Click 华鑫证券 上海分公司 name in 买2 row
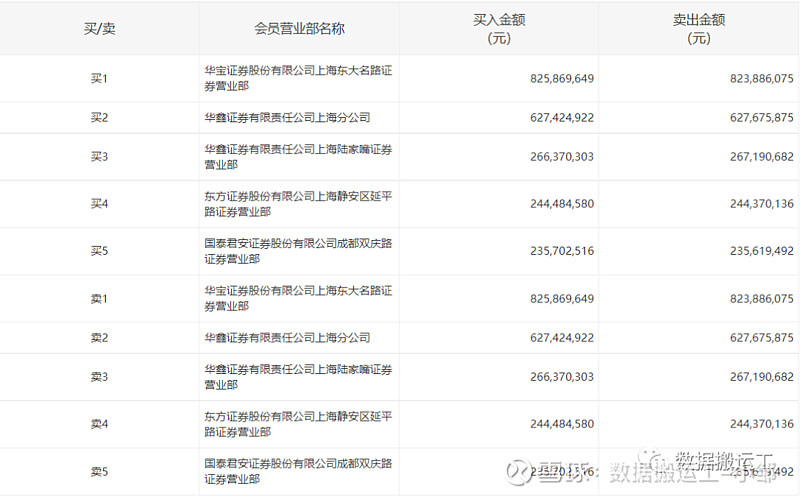 [x=287, y=118]
